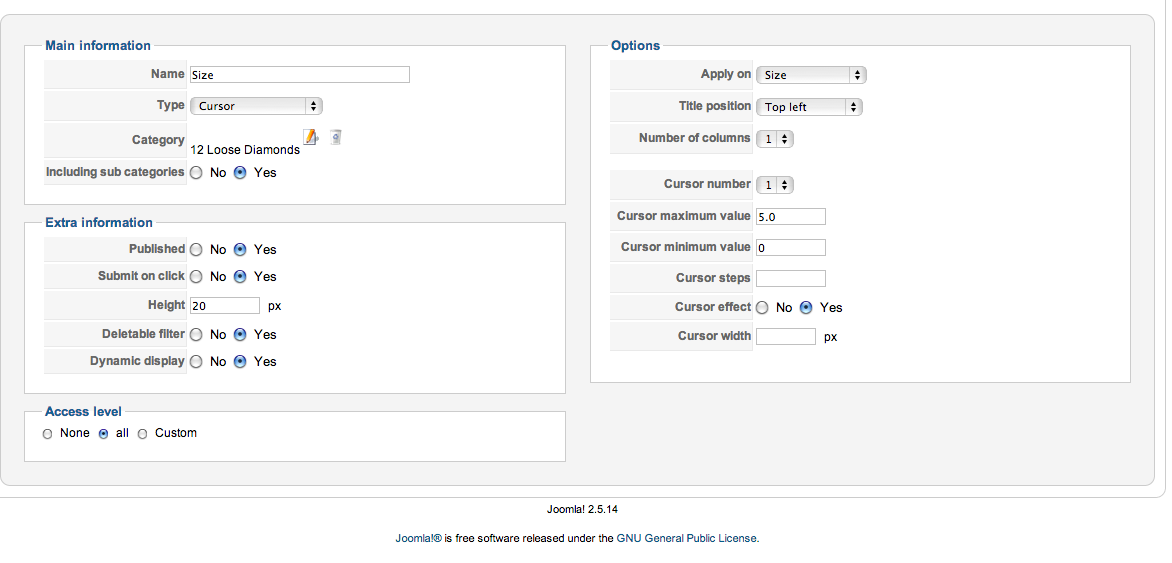
Task: Choose None access level option
Action: pyautogui.click(x=48, y=434)
